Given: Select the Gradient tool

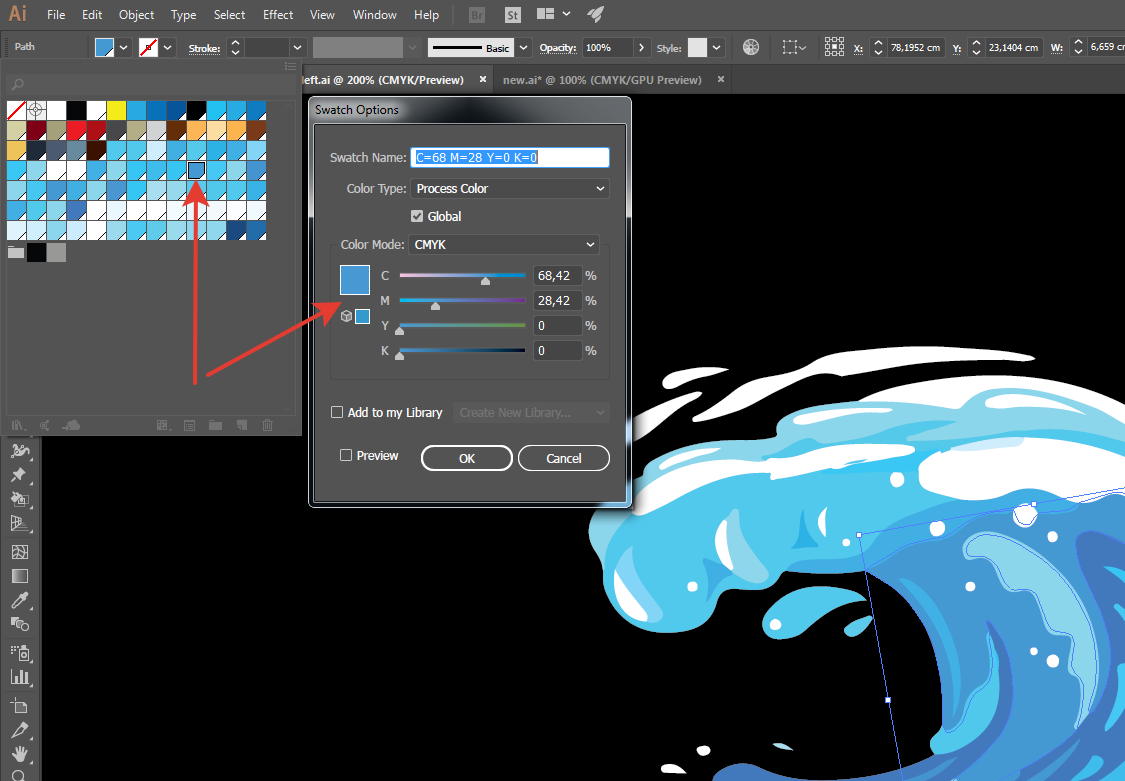Looking at the screenshot, I should [19, 577].
